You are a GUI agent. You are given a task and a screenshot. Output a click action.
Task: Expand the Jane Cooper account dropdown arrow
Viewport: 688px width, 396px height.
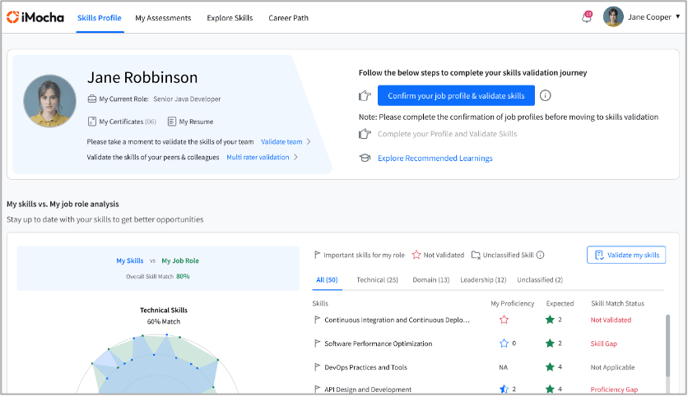tap(677, 17)
